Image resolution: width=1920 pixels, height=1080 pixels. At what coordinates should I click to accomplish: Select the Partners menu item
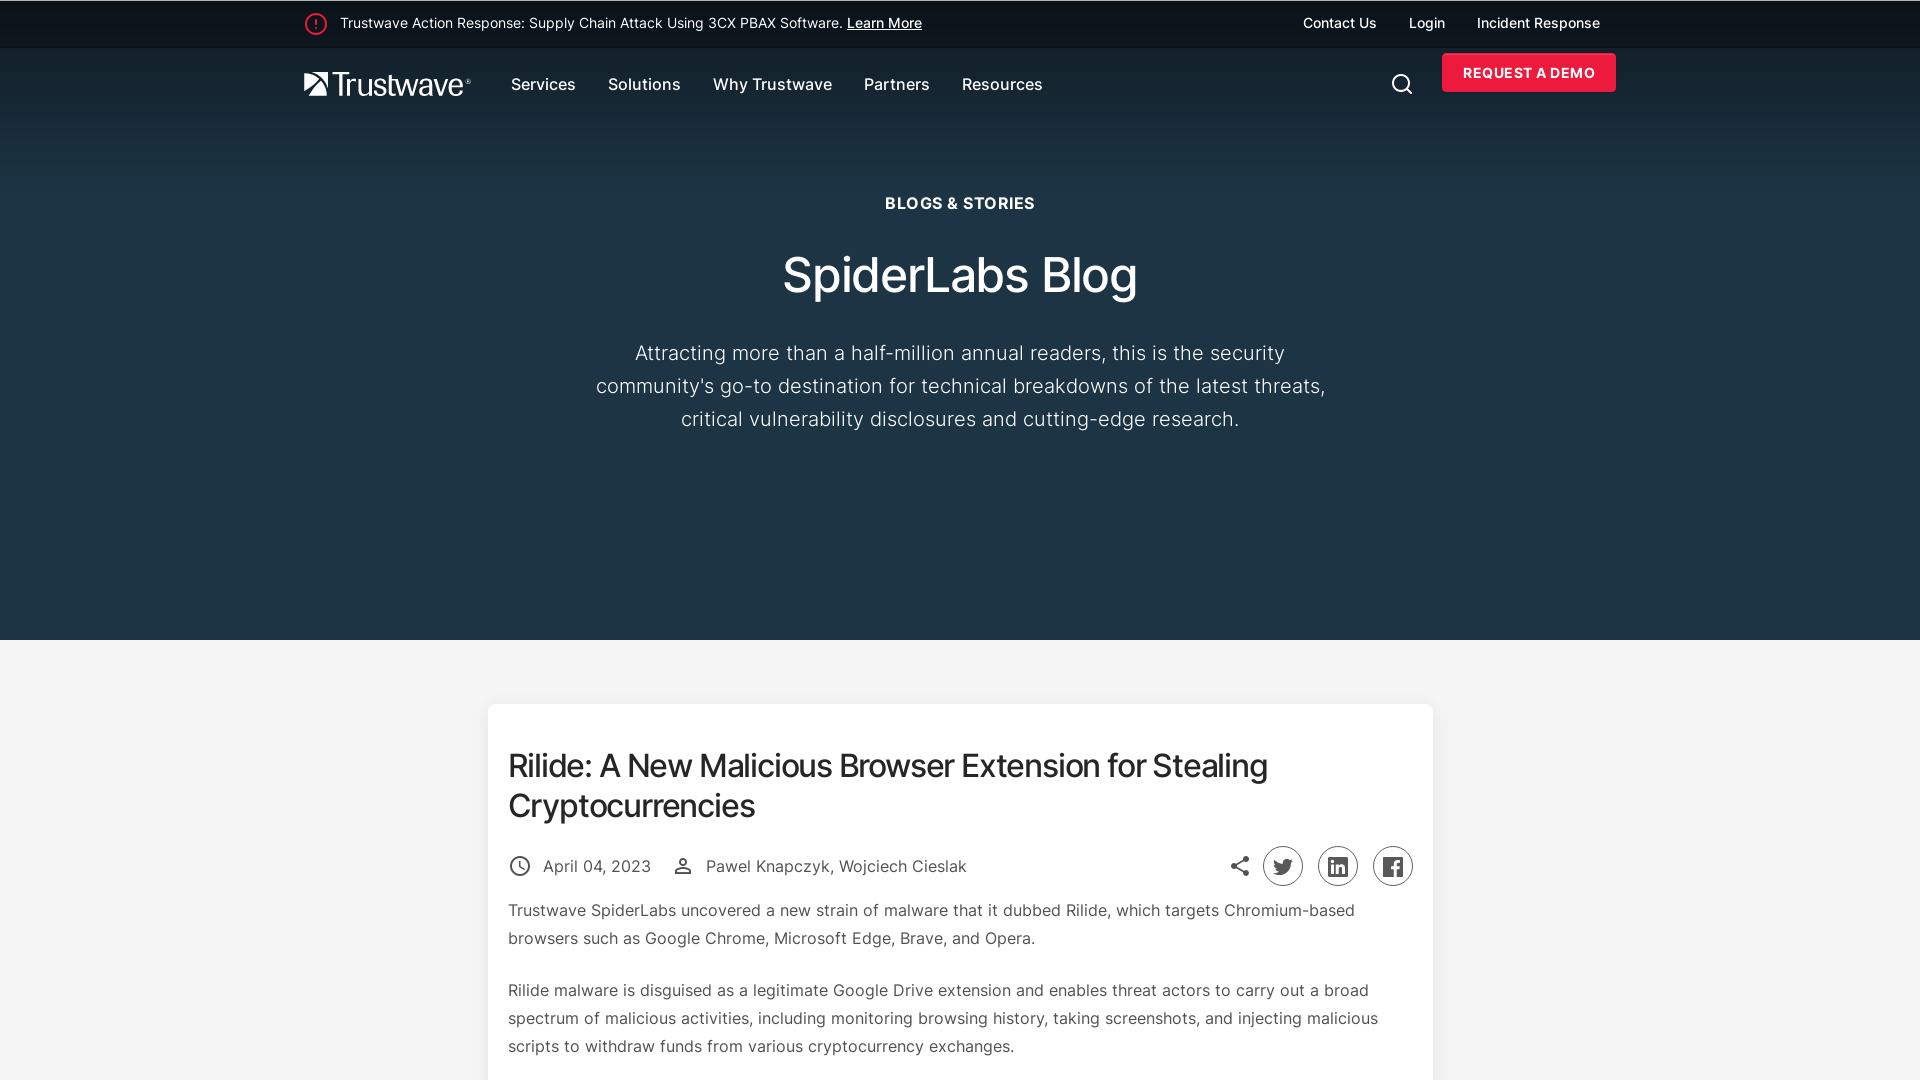[897, 84]
